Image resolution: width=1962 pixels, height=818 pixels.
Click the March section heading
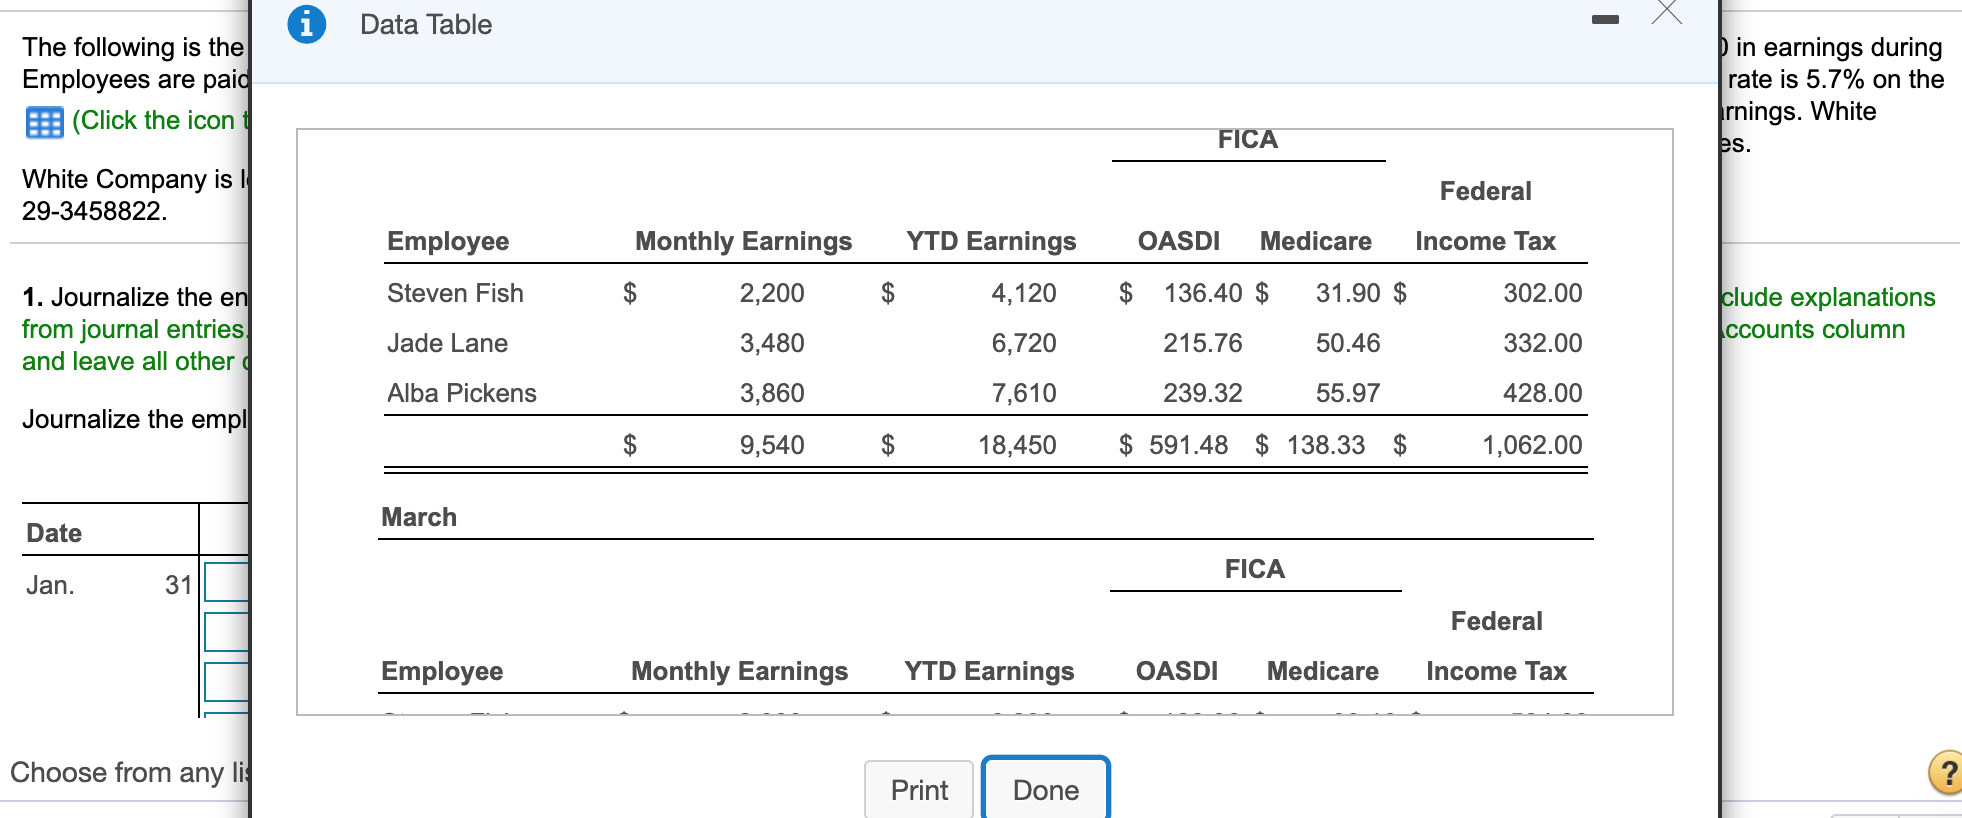[419, 517]
